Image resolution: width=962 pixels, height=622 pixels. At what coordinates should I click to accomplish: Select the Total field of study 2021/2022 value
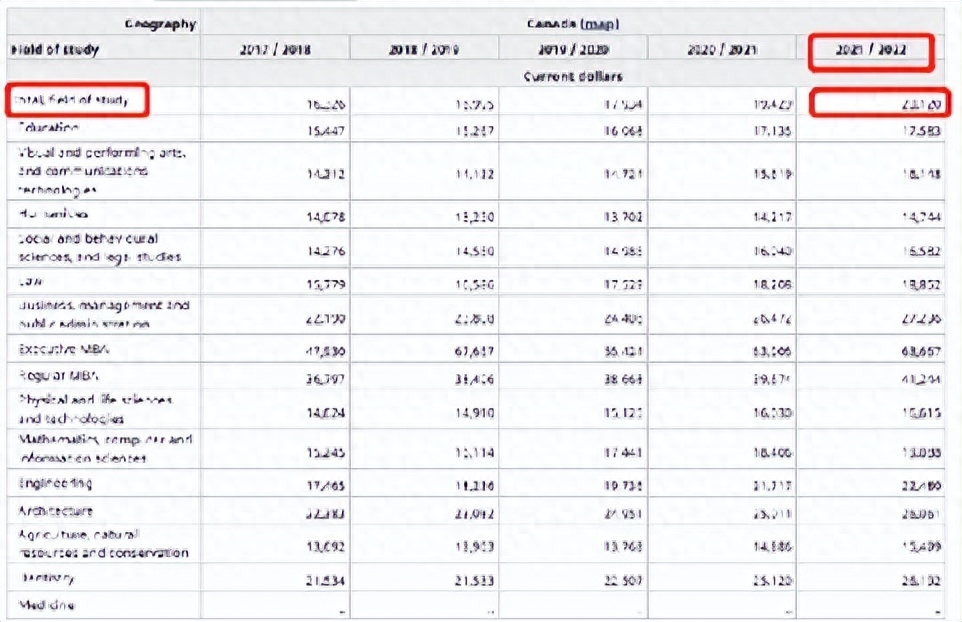(x=878, y=102)
